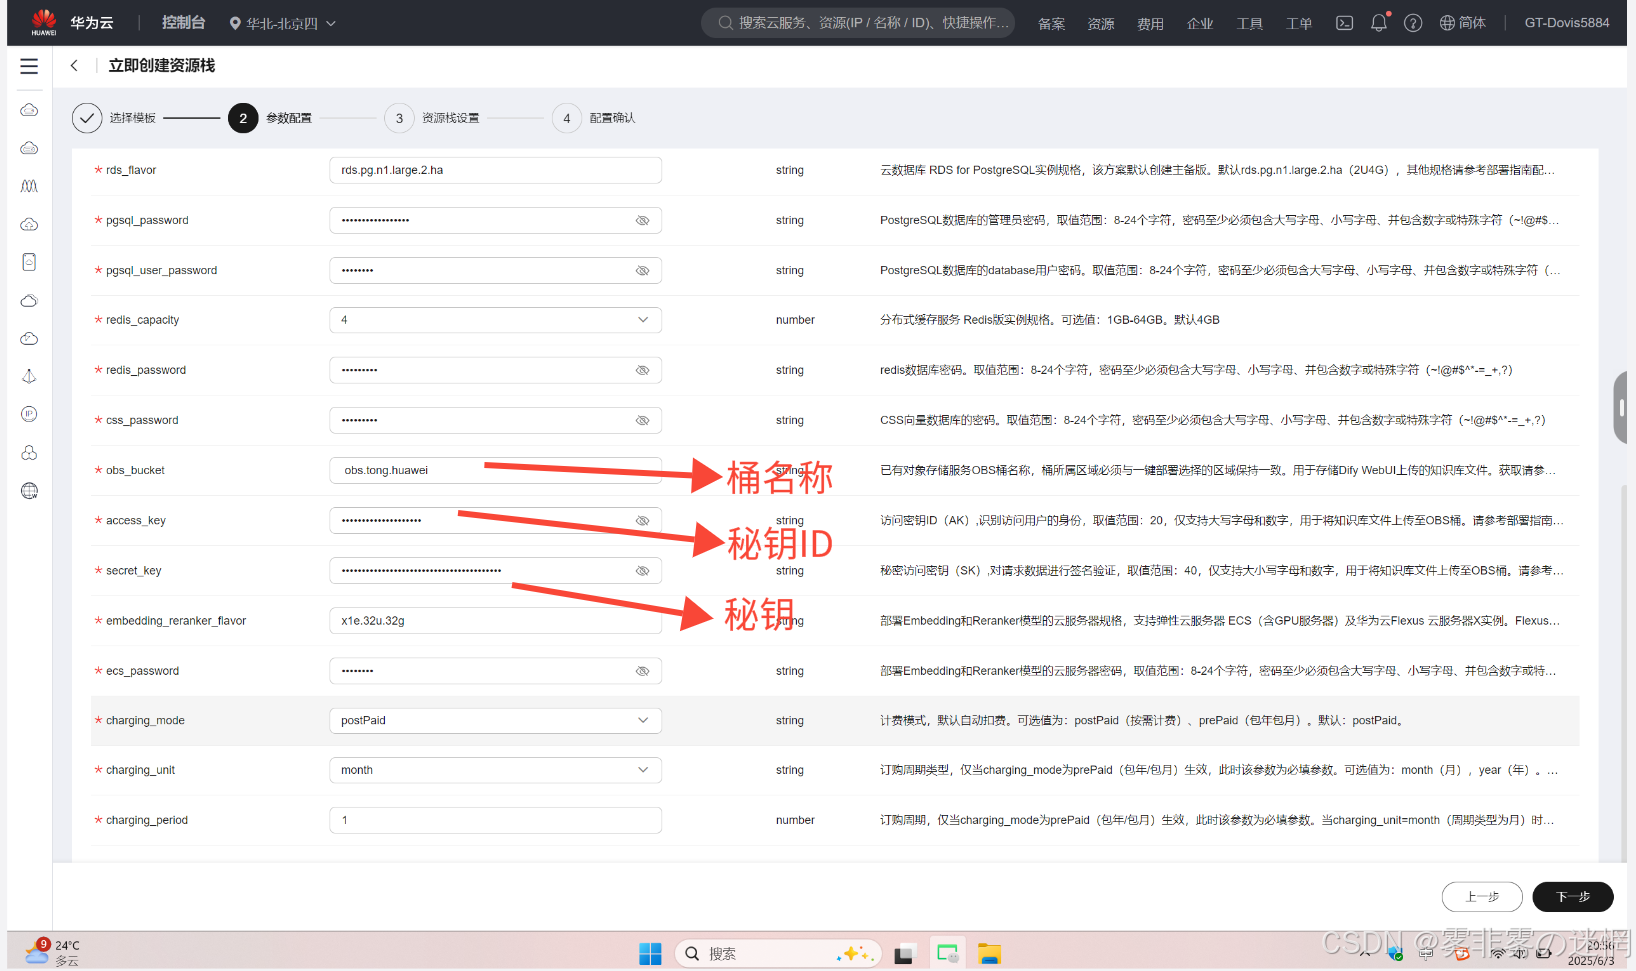Open the 费用 menu in top bar
Image resolution: width=1636 pixels, height=971 pixels.
[x=1150, y=24]
